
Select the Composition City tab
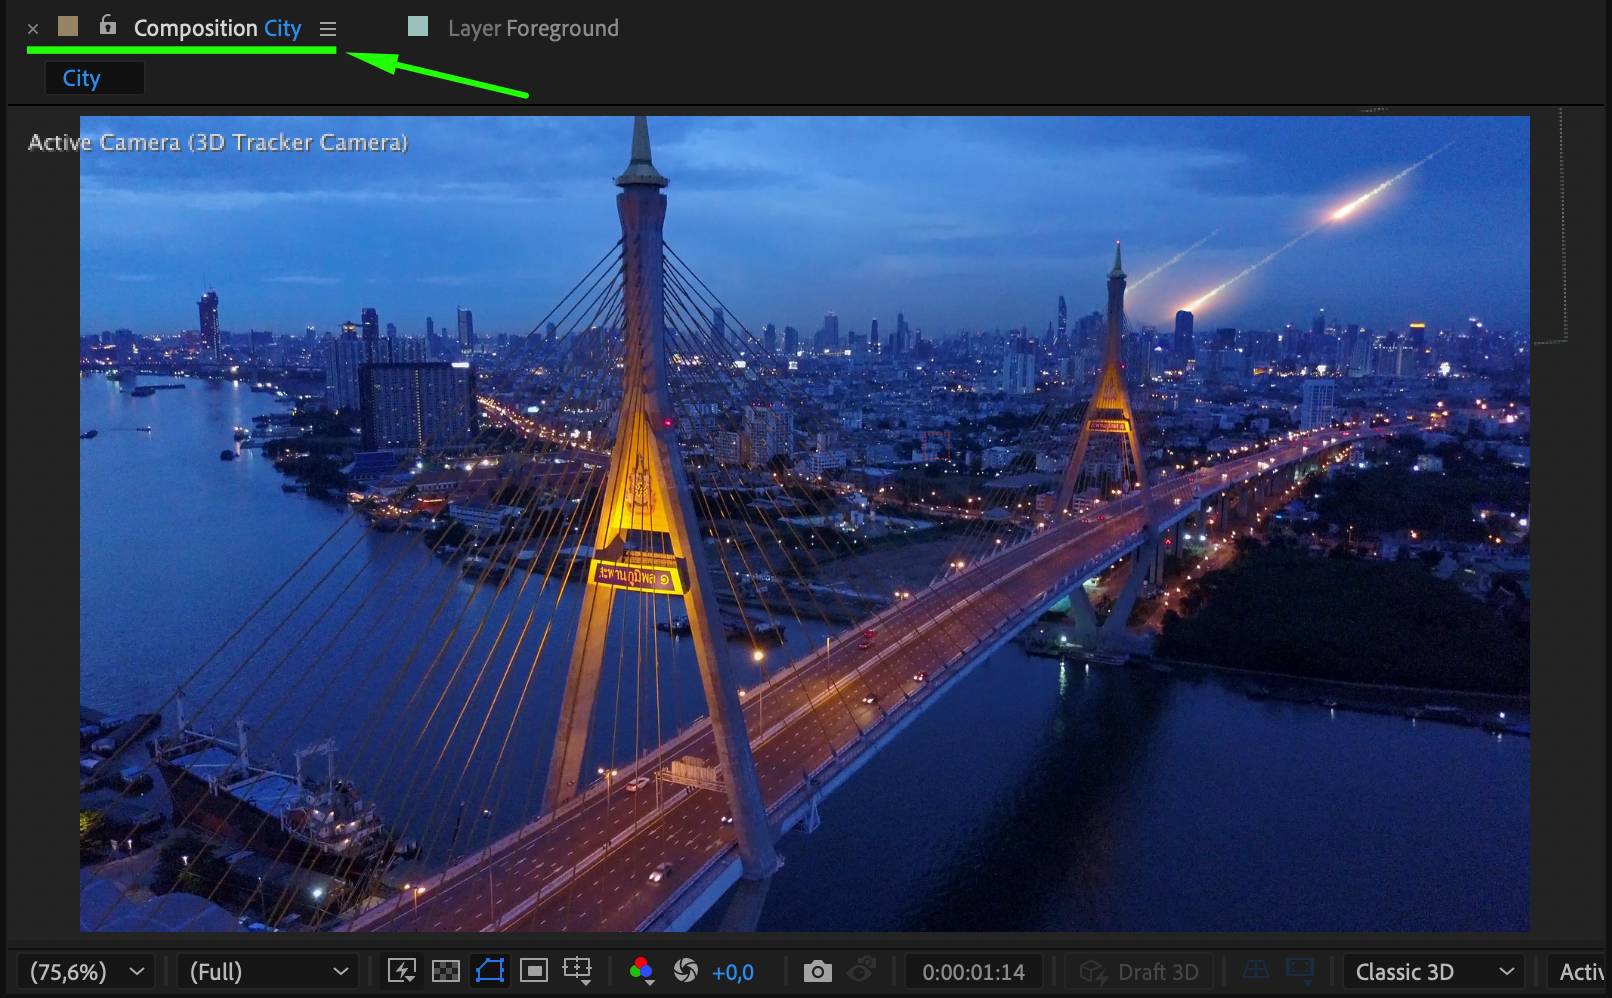click(217, 28)
